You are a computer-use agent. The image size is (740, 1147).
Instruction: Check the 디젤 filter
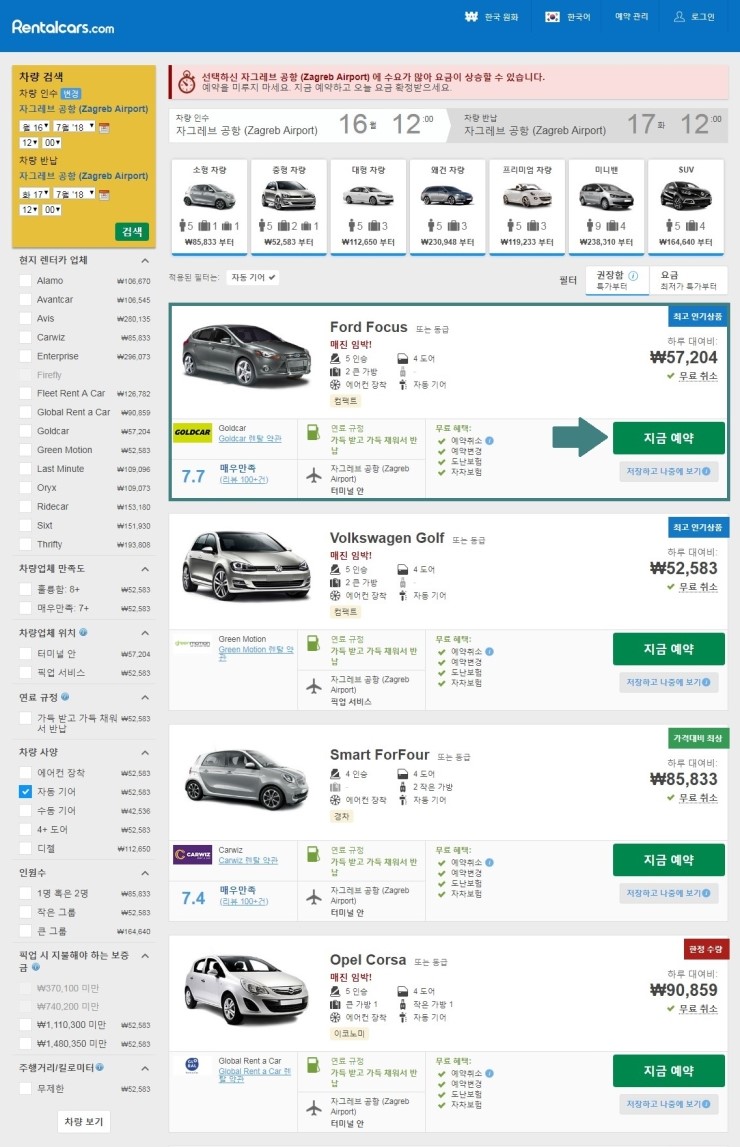point(26,849)
